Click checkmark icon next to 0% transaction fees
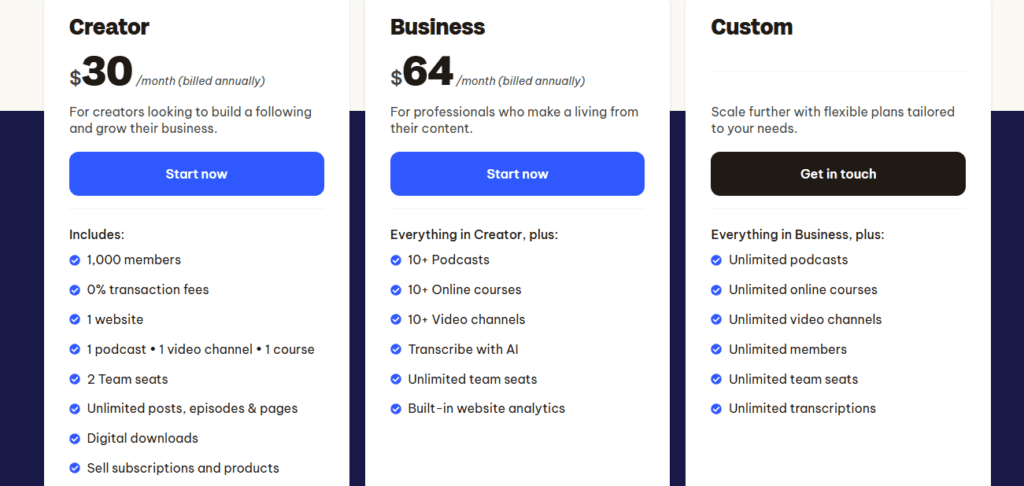 click(x=75, y=290)
